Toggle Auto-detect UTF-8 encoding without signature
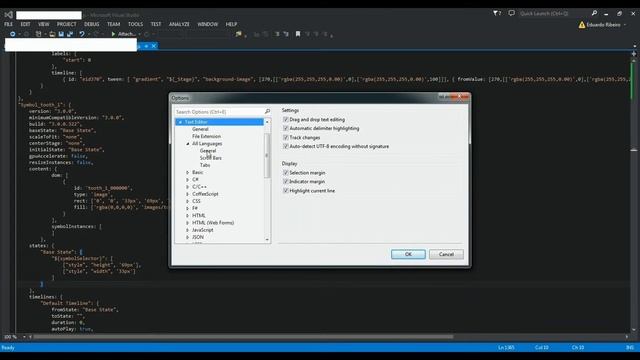640x360 pixels. (x=286, y=147)
